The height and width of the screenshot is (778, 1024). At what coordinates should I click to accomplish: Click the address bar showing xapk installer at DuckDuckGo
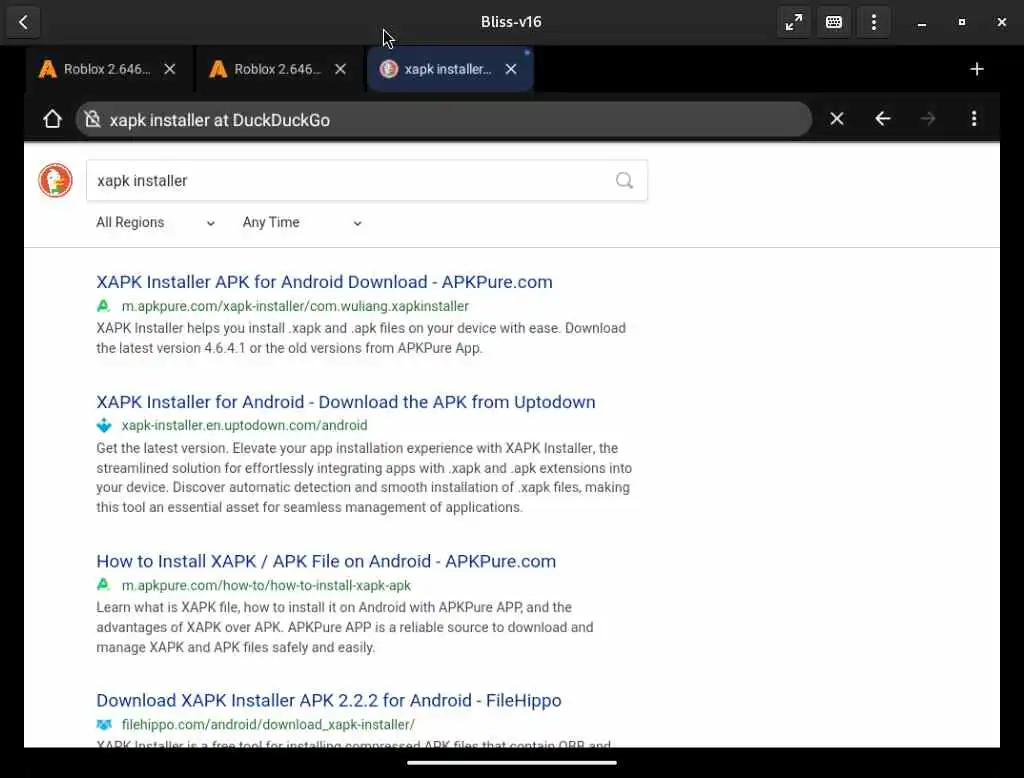coord(444,120)
